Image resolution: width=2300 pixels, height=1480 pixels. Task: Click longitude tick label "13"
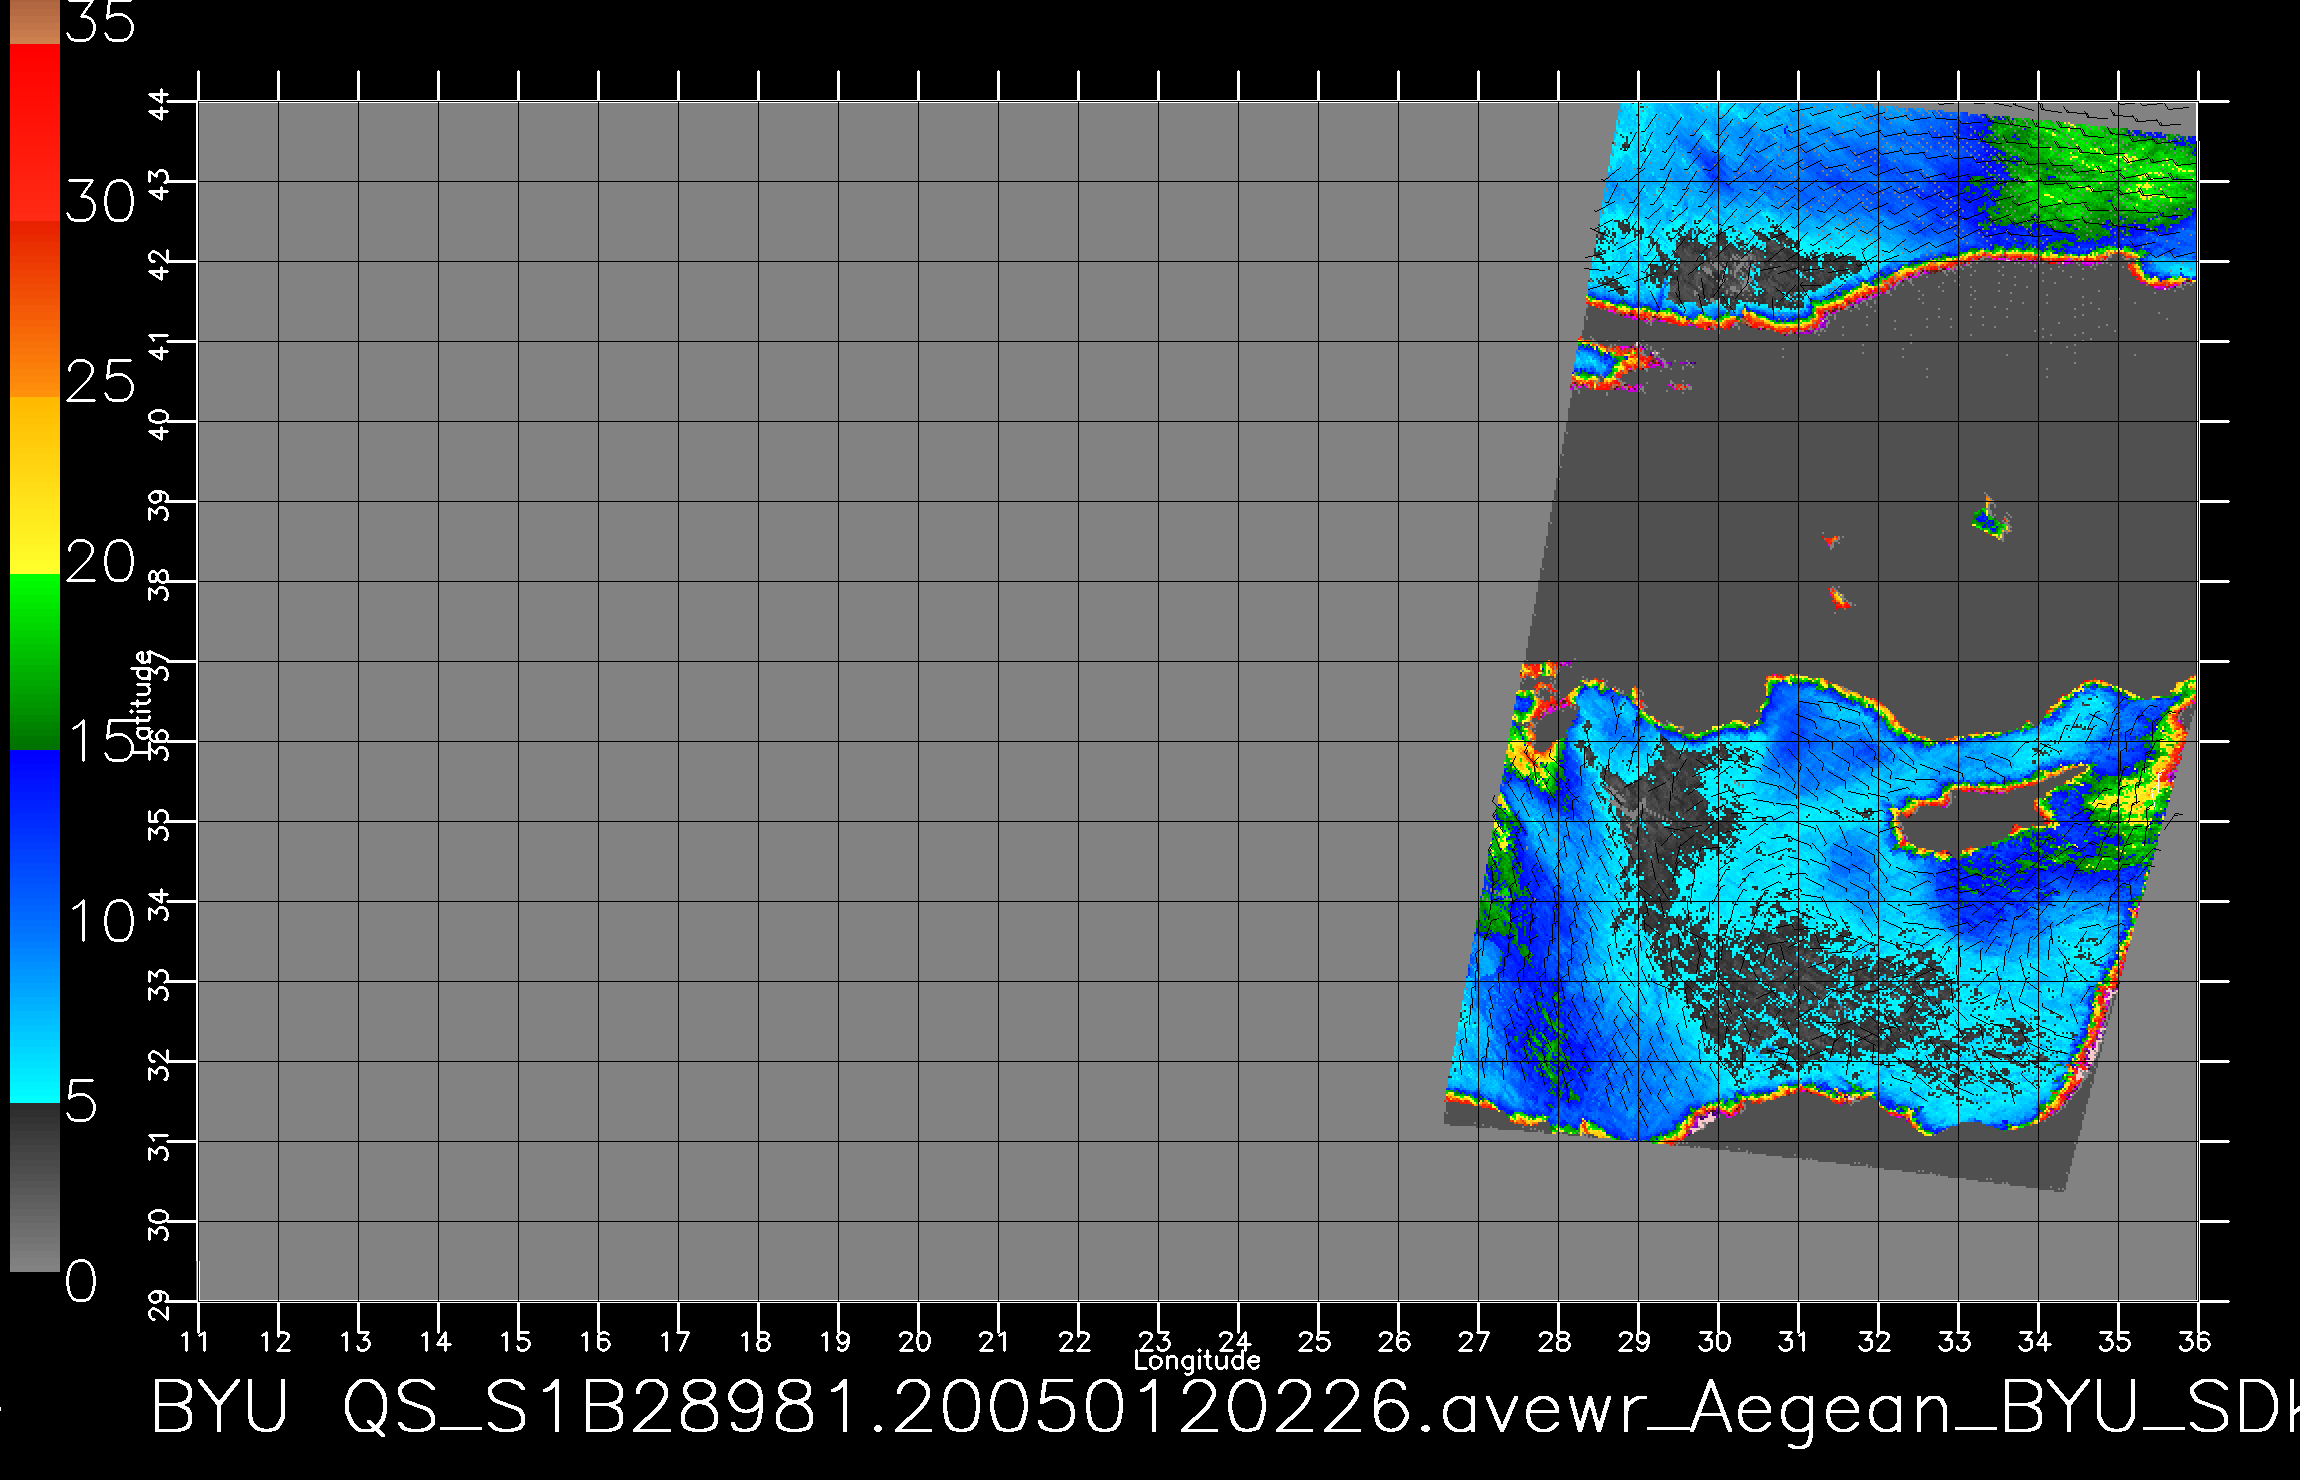[x=355, y=1341]
